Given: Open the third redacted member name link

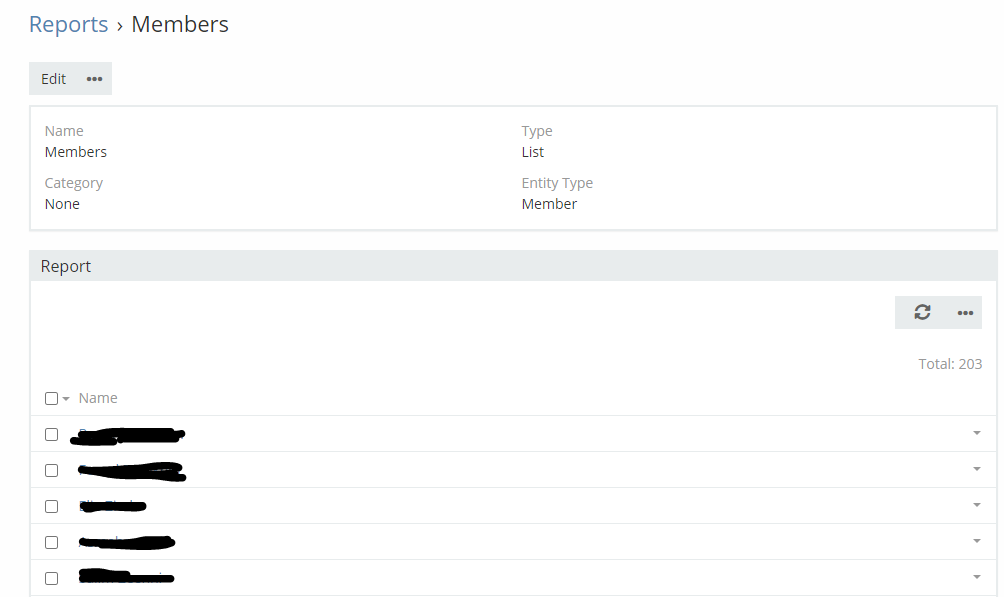Looking at the screenshot, I should coord(113,506).
